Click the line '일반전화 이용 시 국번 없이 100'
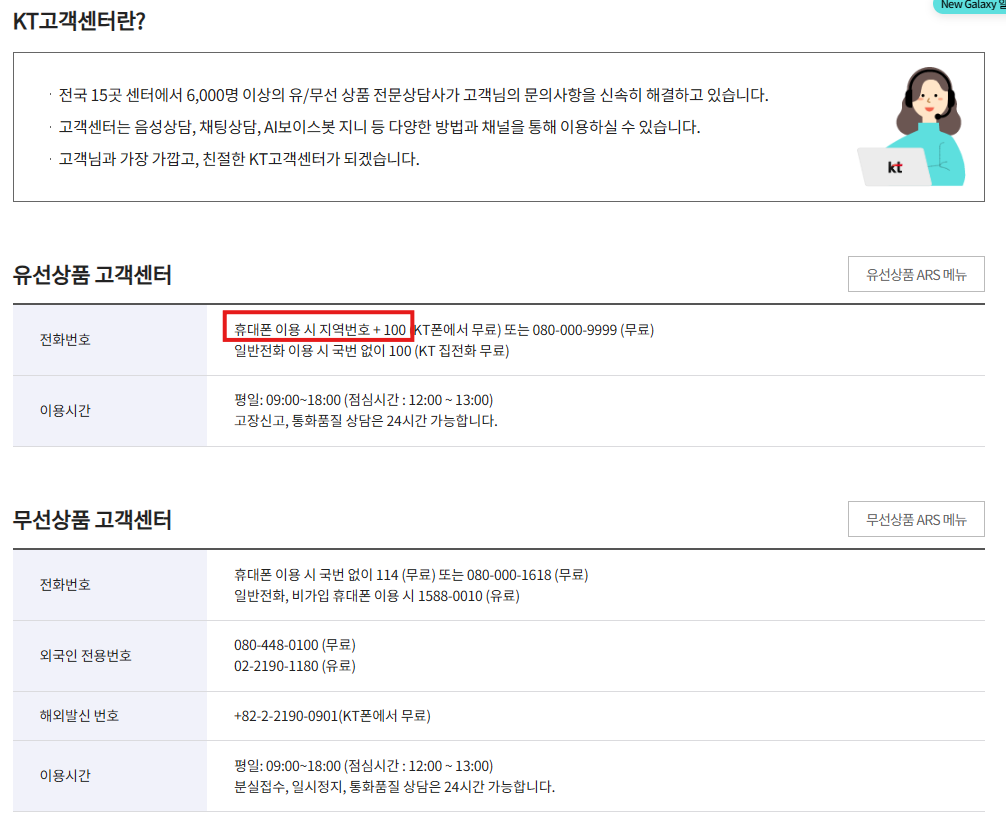The image size is (1006, 836). (x=371, y=351)
